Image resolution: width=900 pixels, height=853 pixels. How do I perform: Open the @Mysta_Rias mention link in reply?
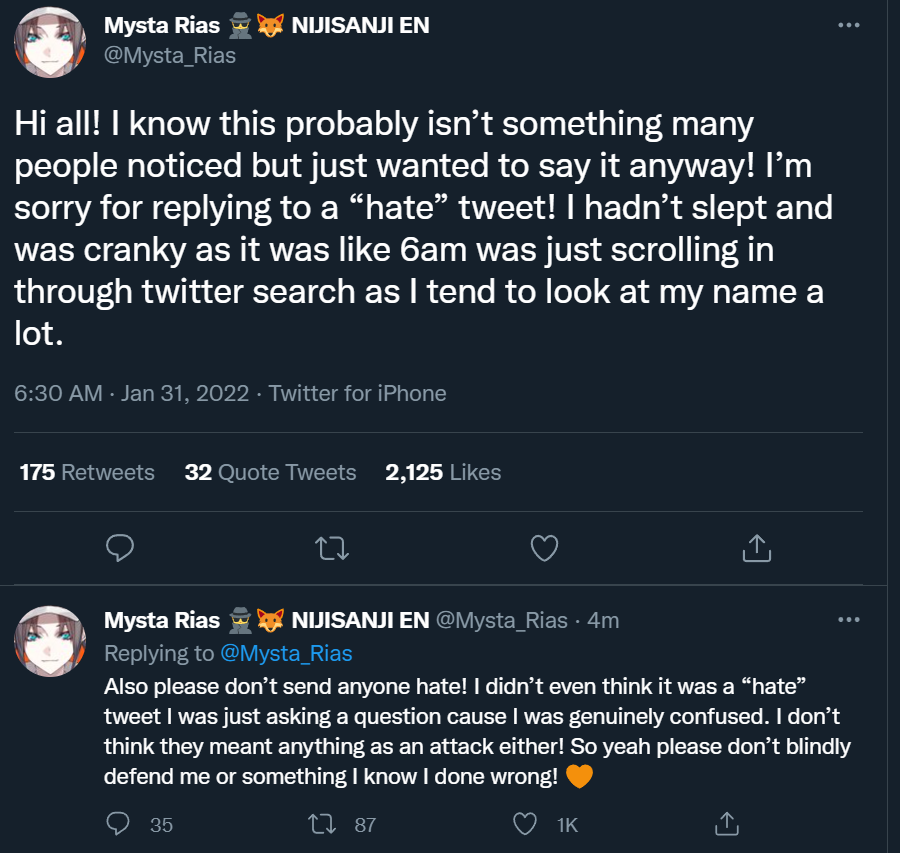point(286,653)
